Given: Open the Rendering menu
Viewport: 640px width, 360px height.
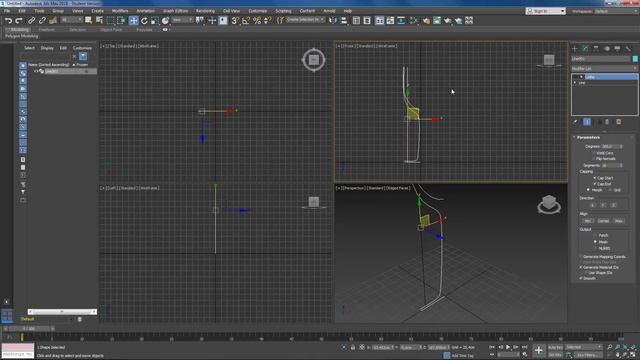Looking at the screenshot, I should [205, 11].
